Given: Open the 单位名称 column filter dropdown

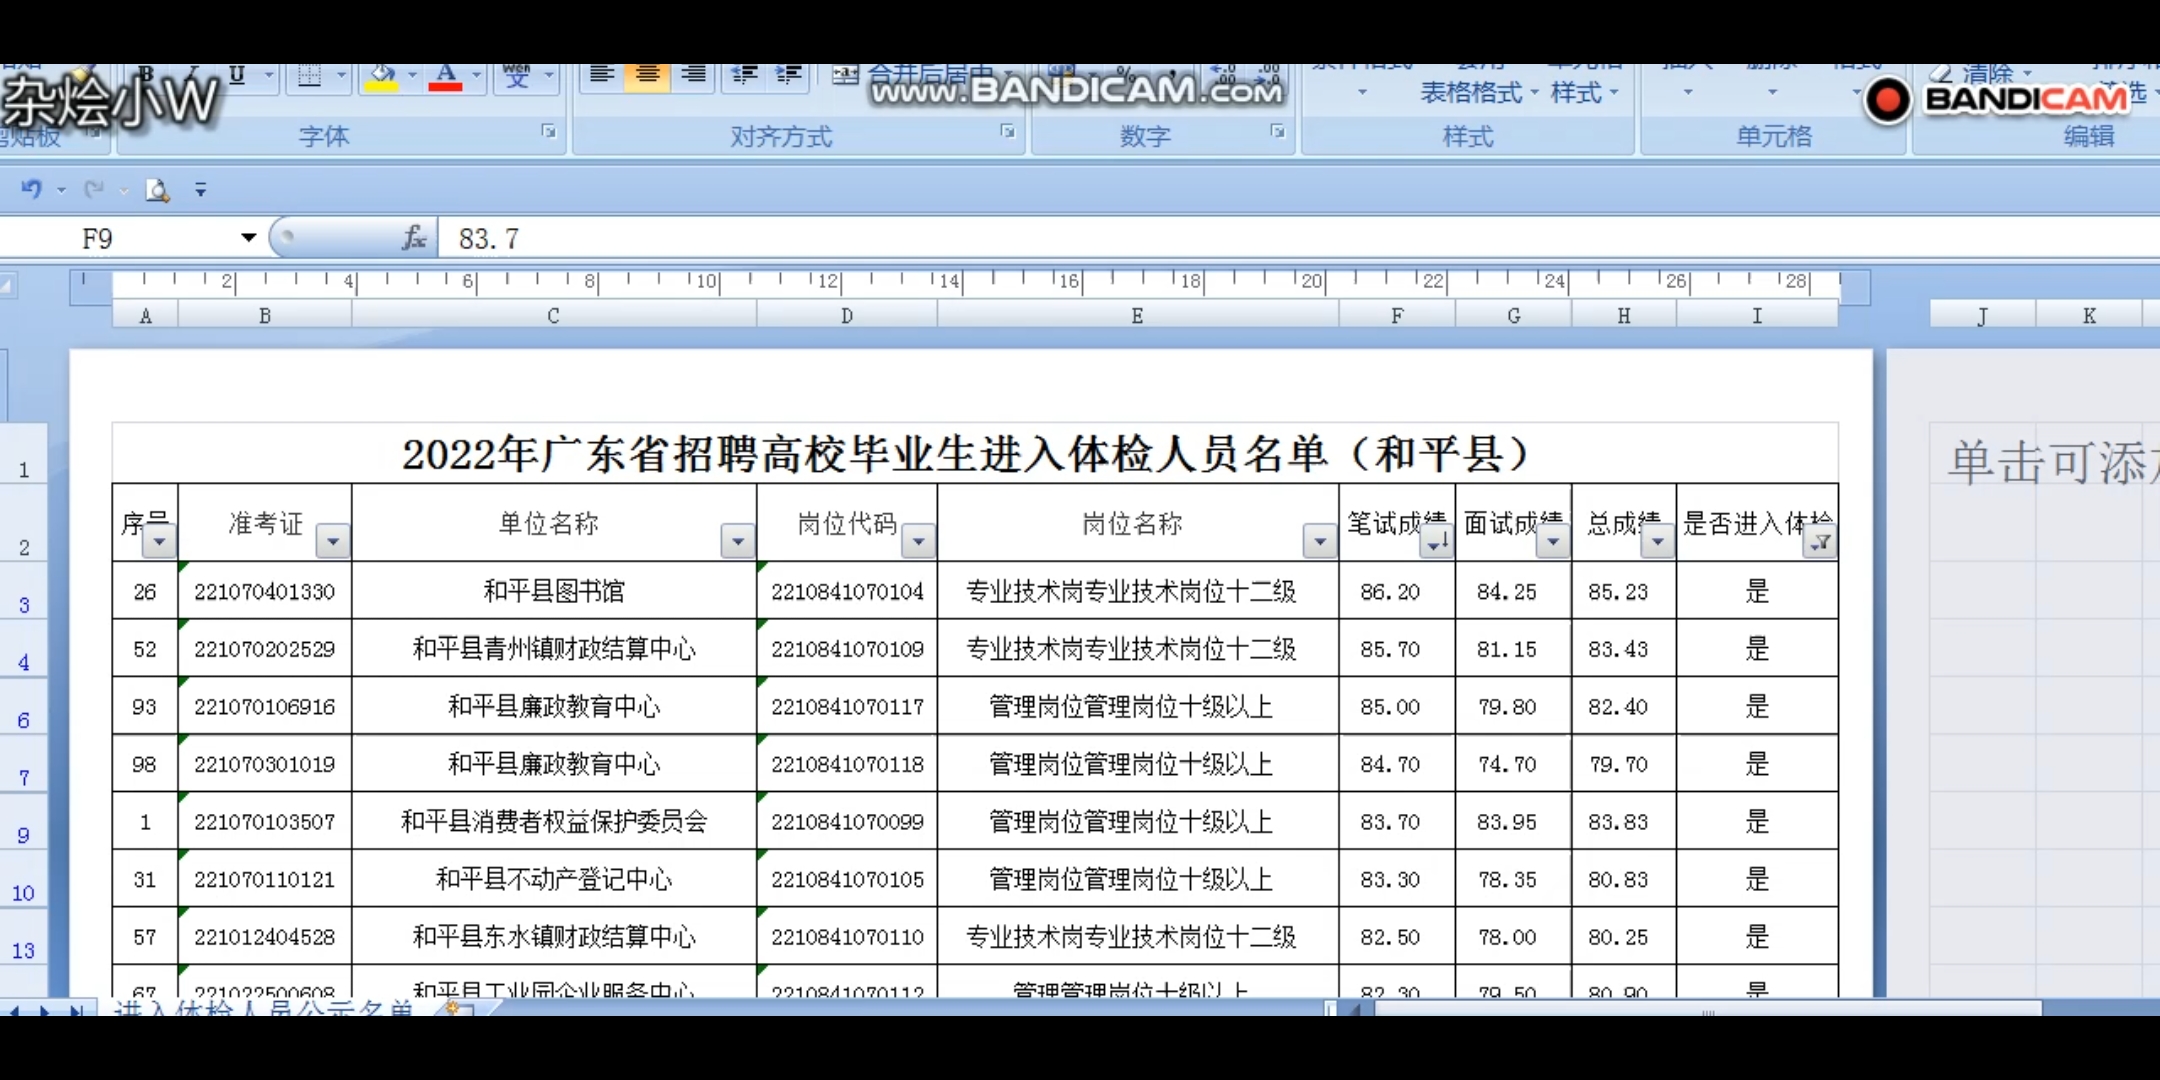Looking at the screenshot, I should click(738, 542).
